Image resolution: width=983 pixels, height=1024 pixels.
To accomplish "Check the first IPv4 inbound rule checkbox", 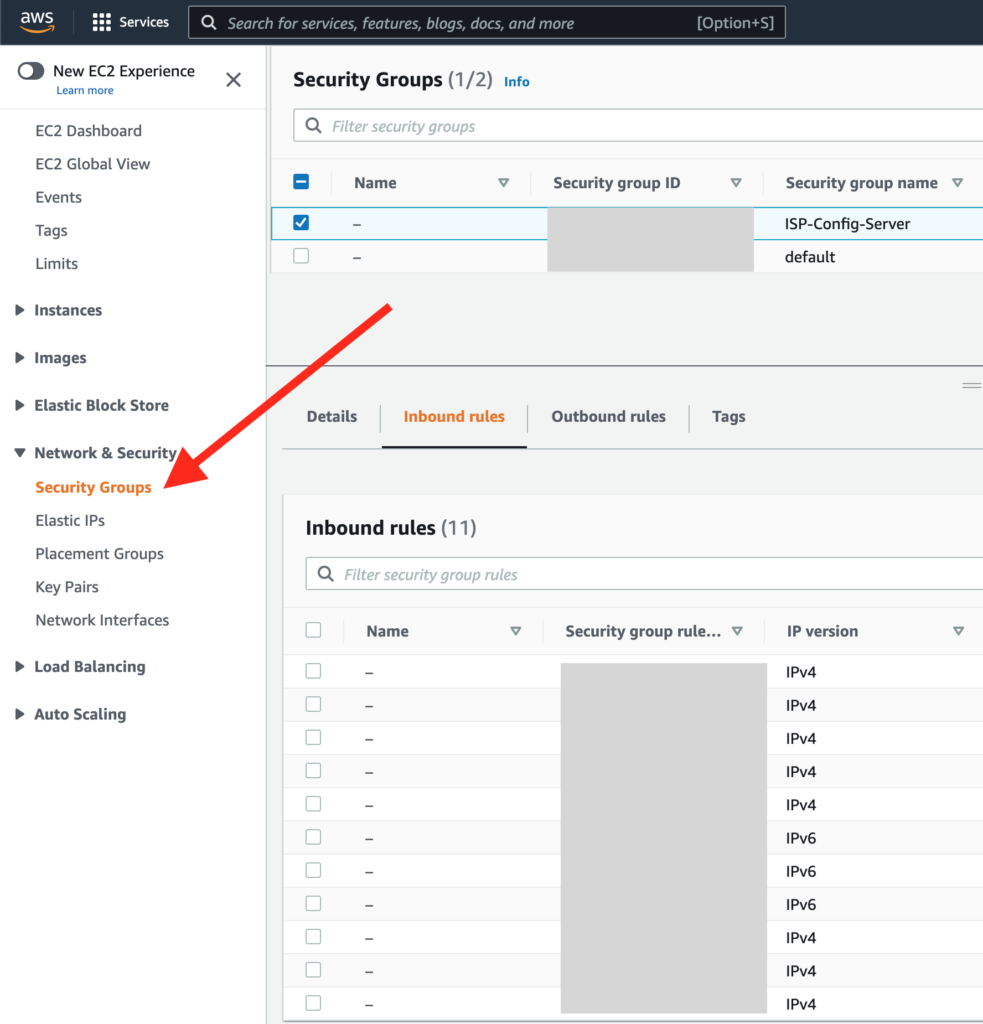I will pyautogui.click(x=314, y=671).
